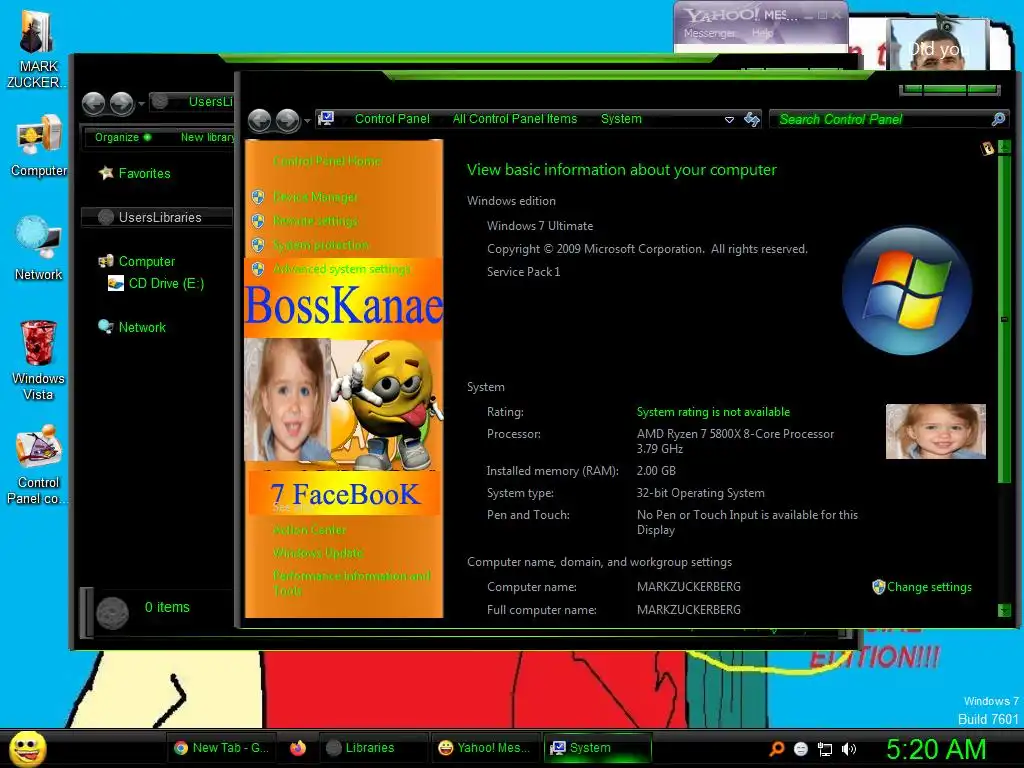Select All Control Panel Items breadcrumb
The image size is (1024, 768).
pos(515,119)
